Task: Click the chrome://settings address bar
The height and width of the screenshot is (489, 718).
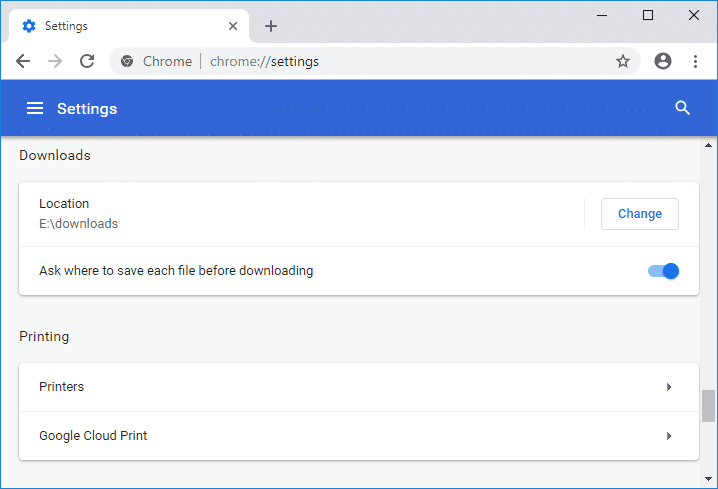Action: click(x=400, y=61)
